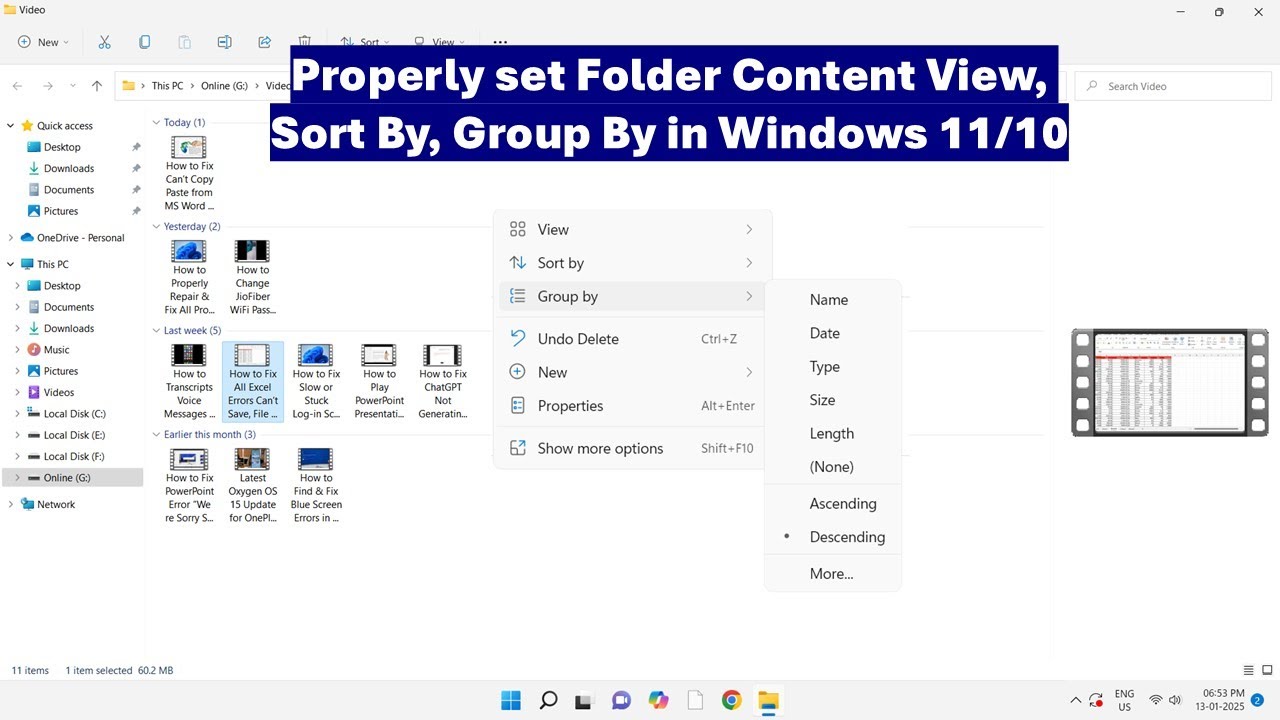Open Recent locations dropdown arrow
The image size is (1280, 720).
click(72, 86)
